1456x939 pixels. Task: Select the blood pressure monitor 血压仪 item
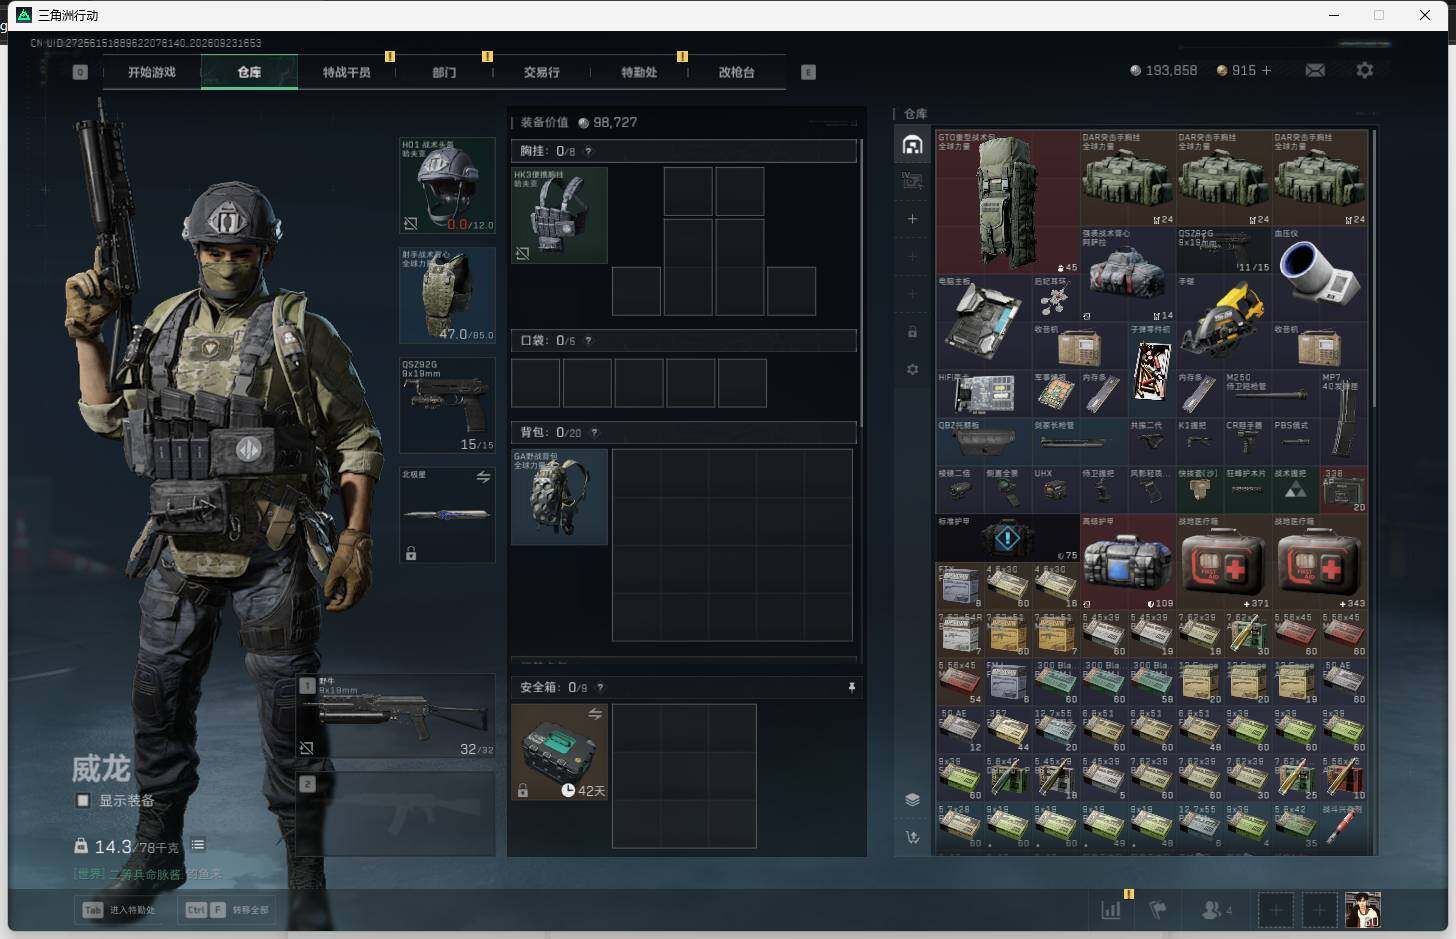pos(1319,273)
